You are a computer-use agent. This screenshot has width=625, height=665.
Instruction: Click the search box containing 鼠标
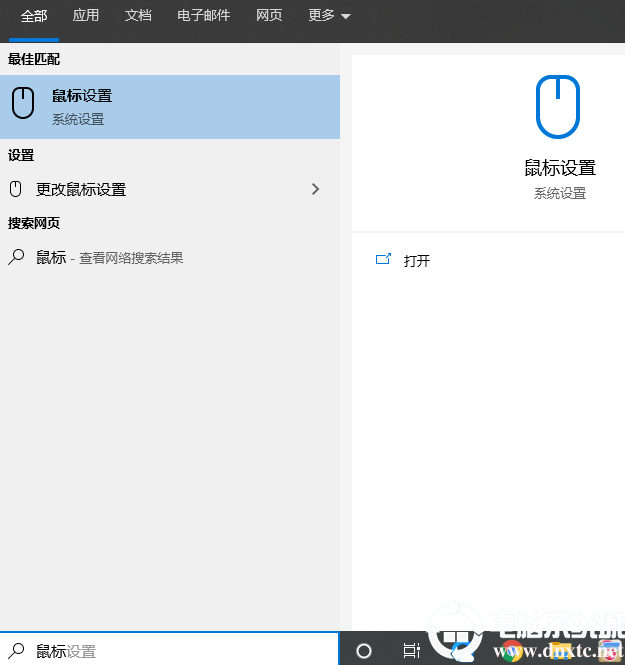click(170, 649)
